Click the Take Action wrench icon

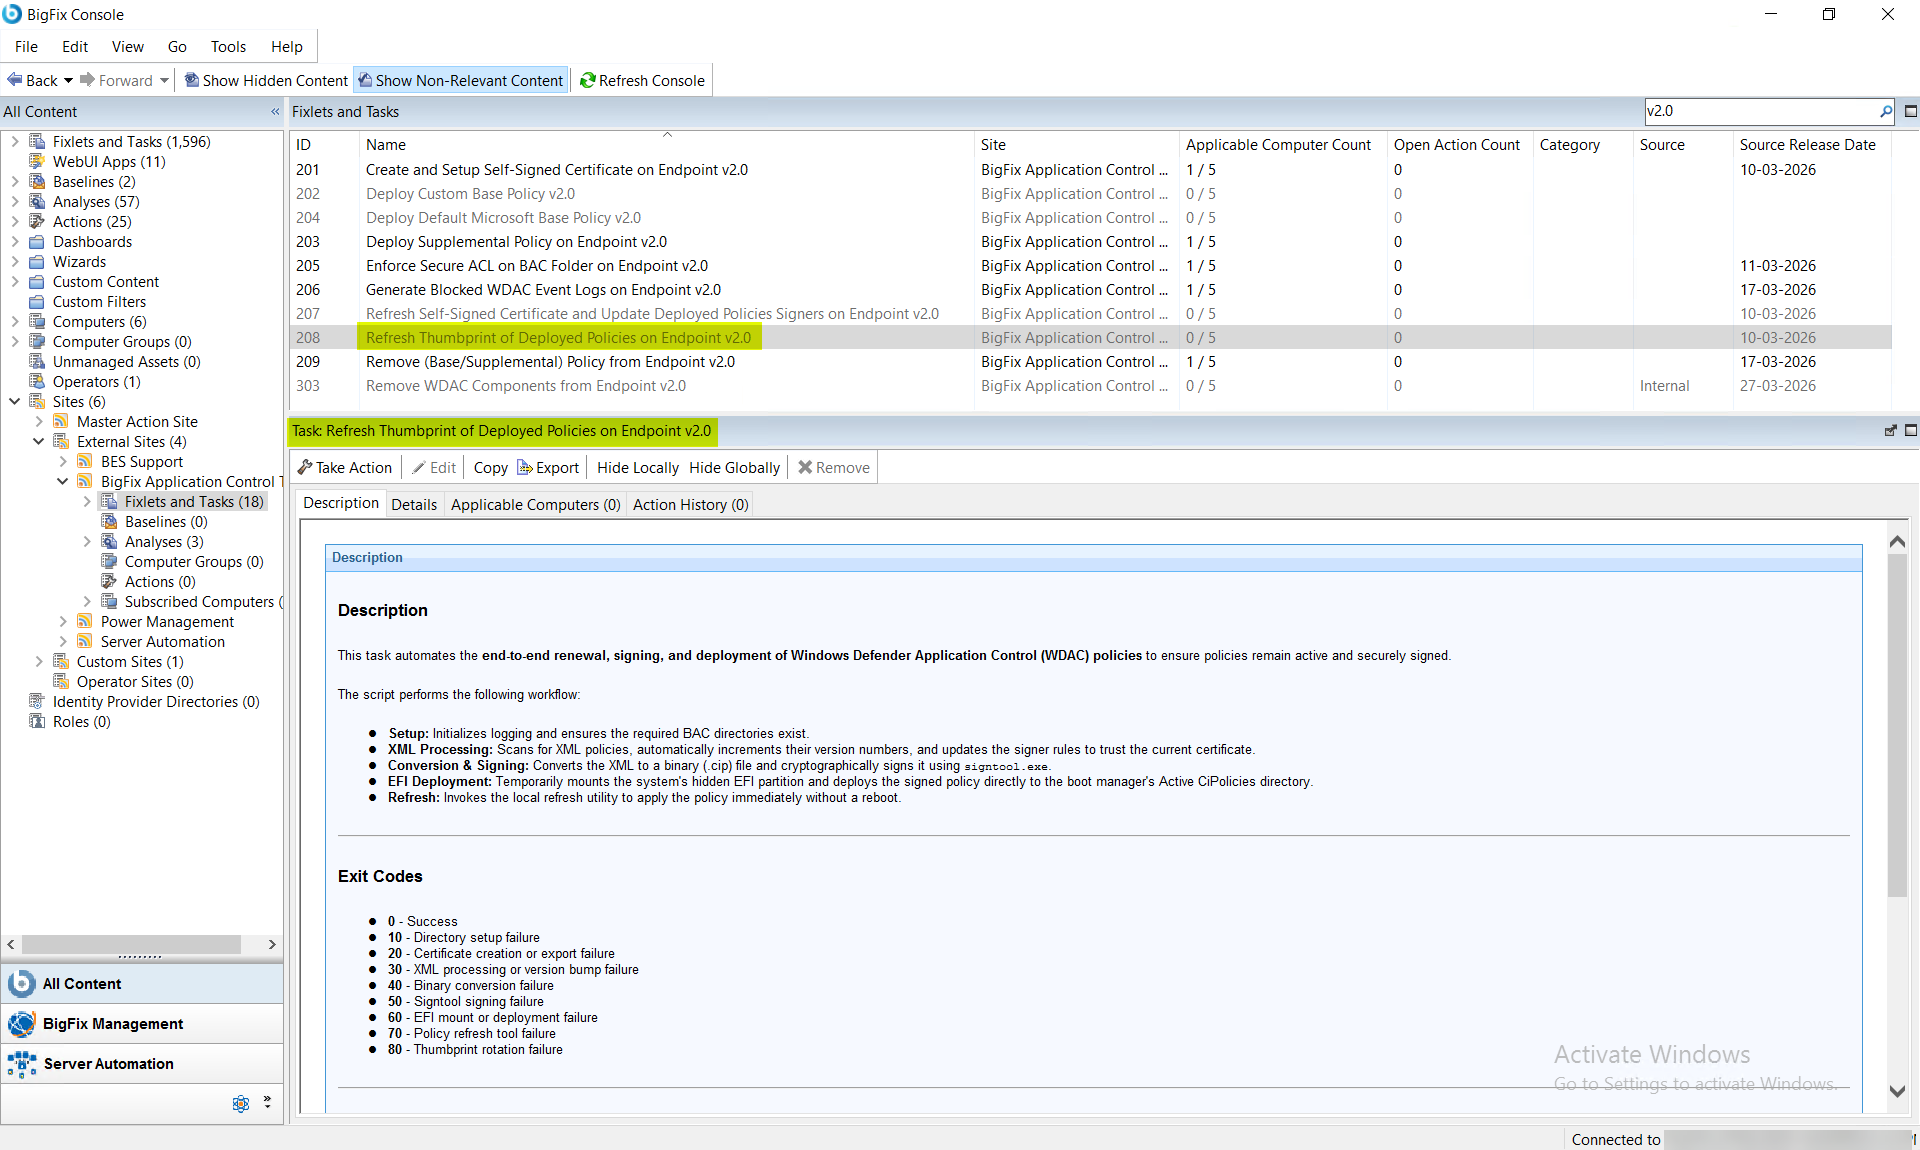tap(306, 467)
